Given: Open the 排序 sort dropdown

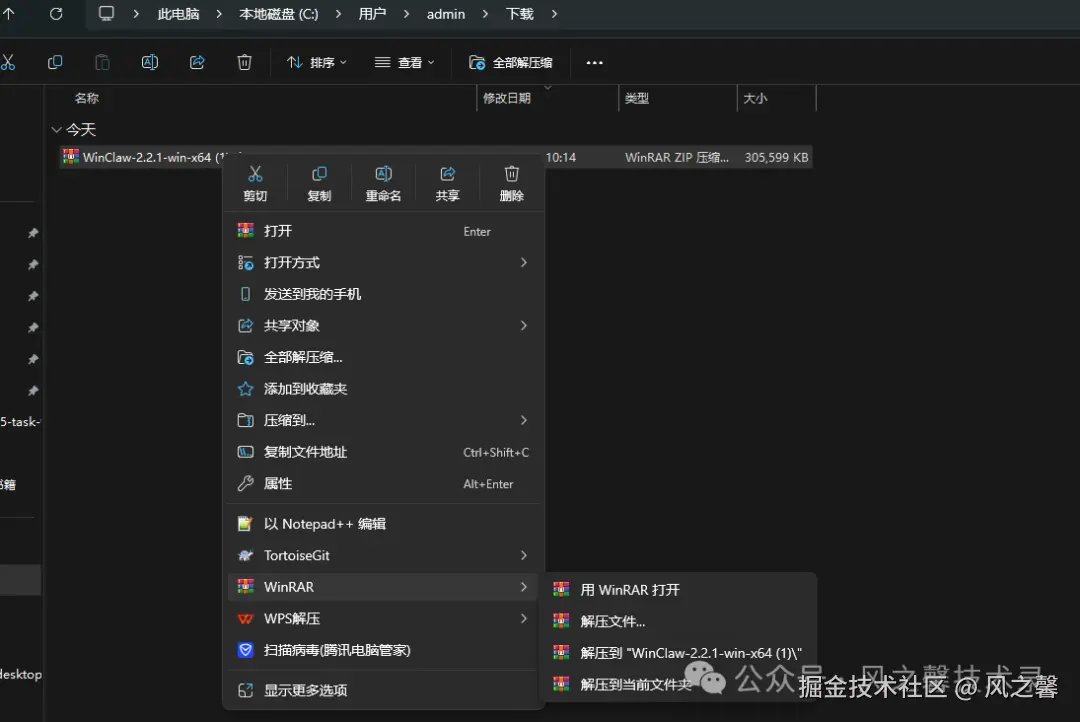Looking at the screenshot, I should point(316,63).
